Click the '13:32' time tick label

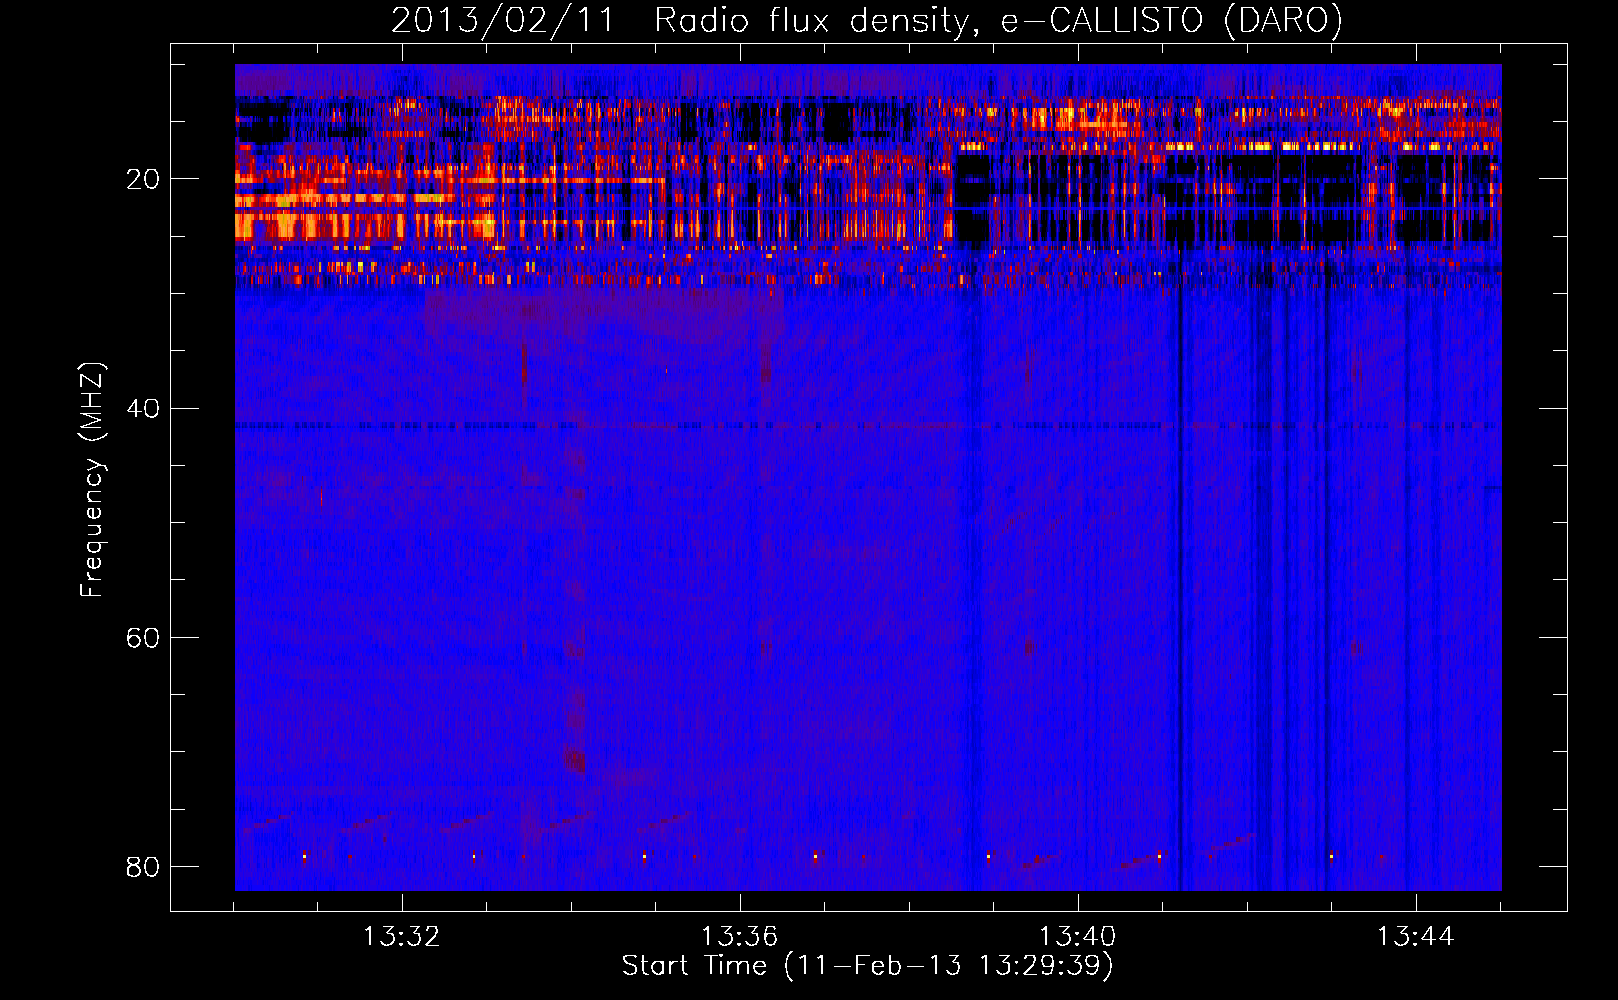pos(402,937)
